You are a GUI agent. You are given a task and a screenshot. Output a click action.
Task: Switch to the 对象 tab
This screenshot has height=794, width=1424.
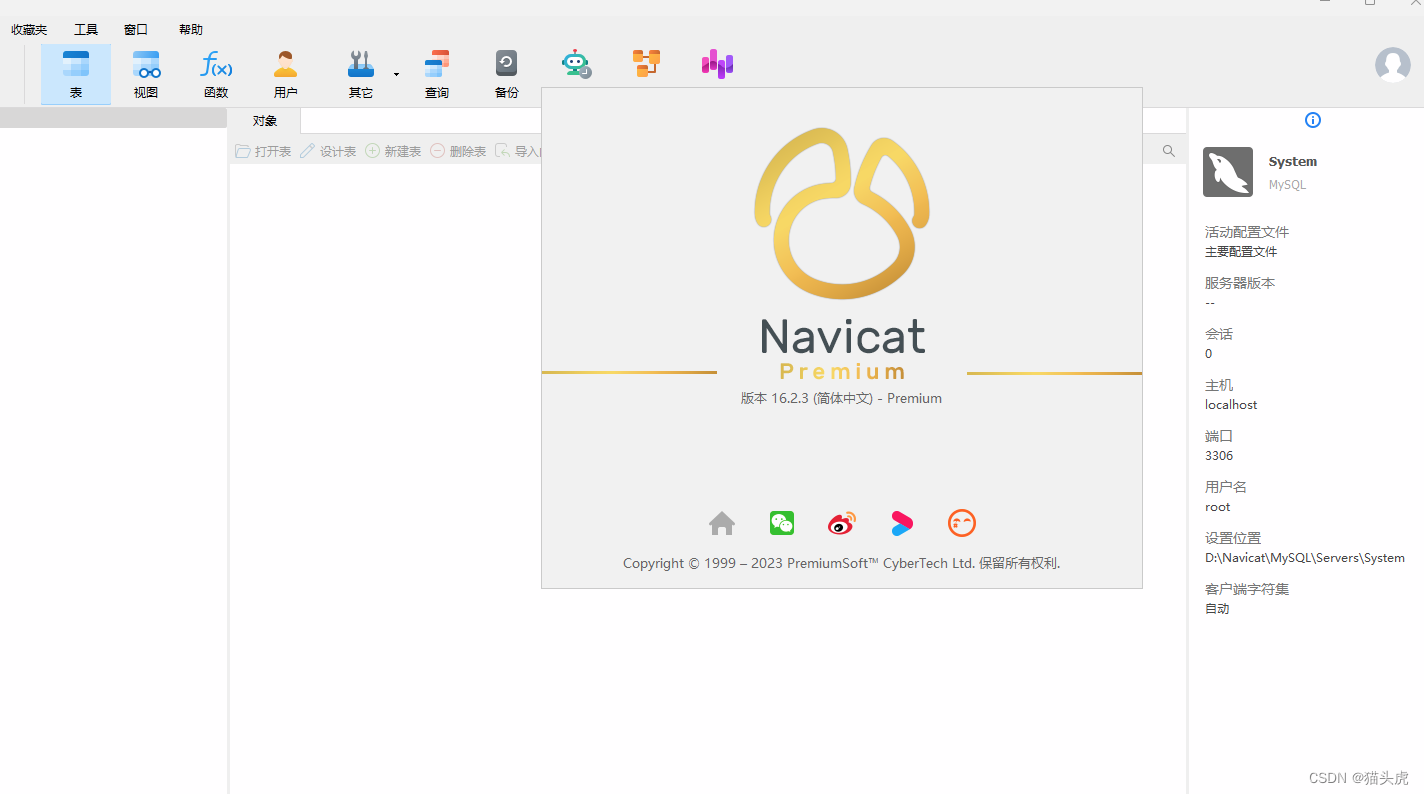(x=264, y=120)
